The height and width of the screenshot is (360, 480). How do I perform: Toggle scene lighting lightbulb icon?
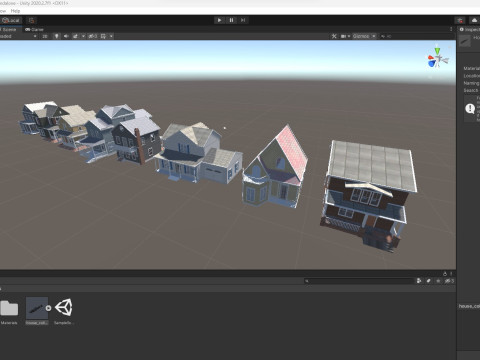[57, 36]
